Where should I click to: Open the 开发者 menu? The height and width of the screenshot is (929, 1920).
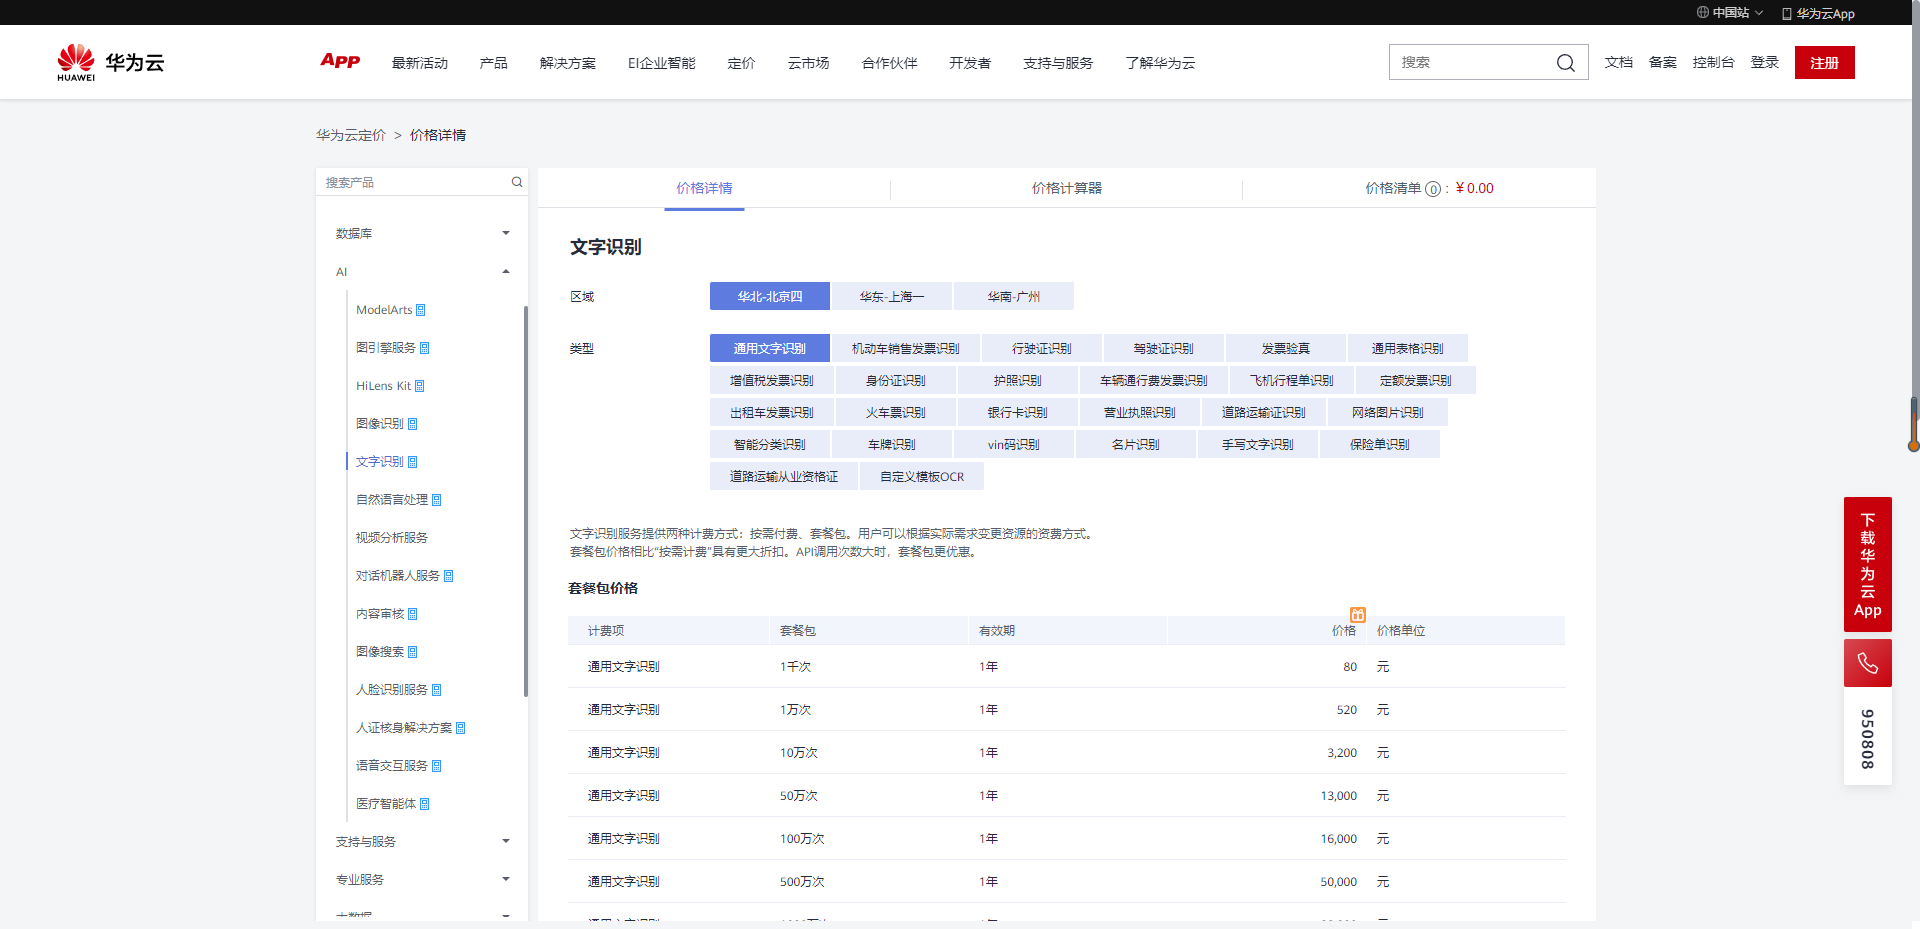[x=970, y=63]
